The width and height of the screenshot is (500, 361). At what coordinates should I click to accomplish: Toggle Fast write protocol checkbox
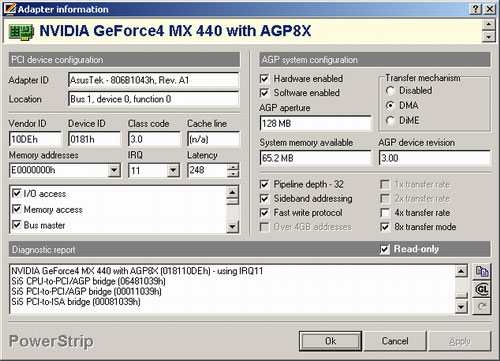(x=264, y=213)
